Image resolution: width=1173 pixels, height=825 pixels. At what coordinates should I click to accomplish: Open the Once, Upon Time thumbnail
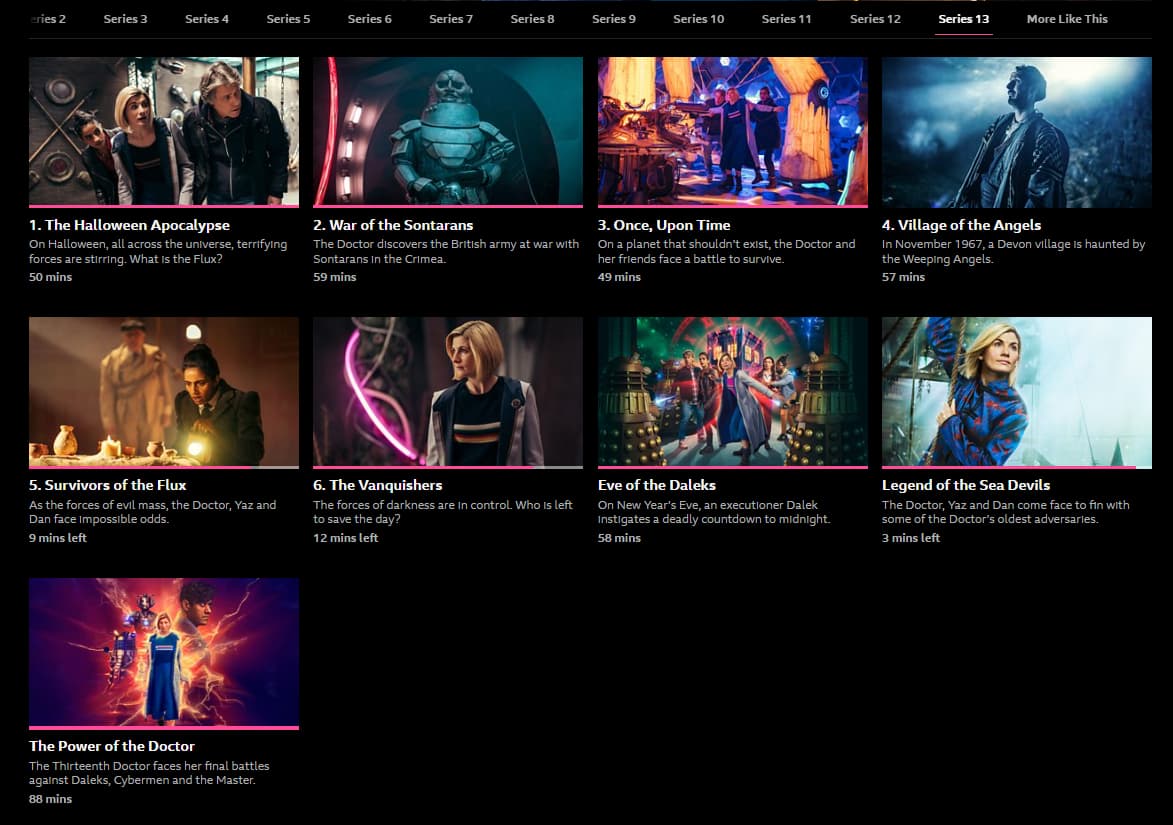[732, 131]
